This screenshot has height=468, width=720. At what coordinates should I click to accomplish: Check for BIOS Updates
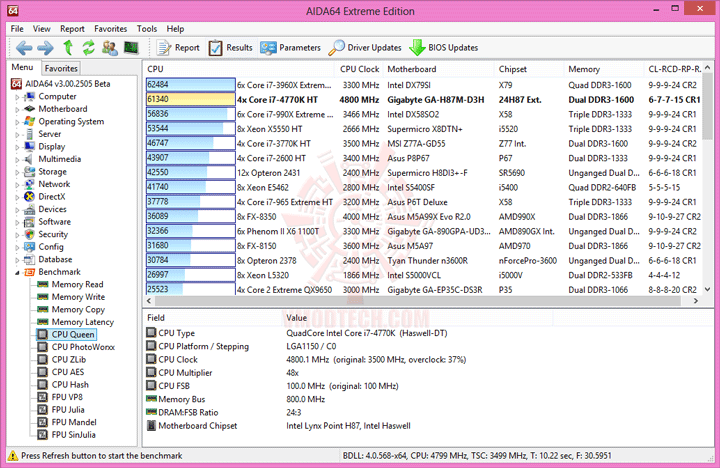(x=444, y=48)
